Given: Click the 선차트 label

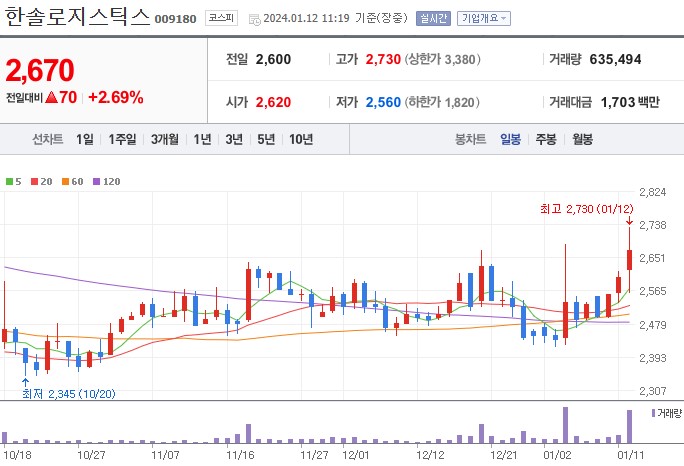Looking at the screenshot, I should (x=48, y=139).
